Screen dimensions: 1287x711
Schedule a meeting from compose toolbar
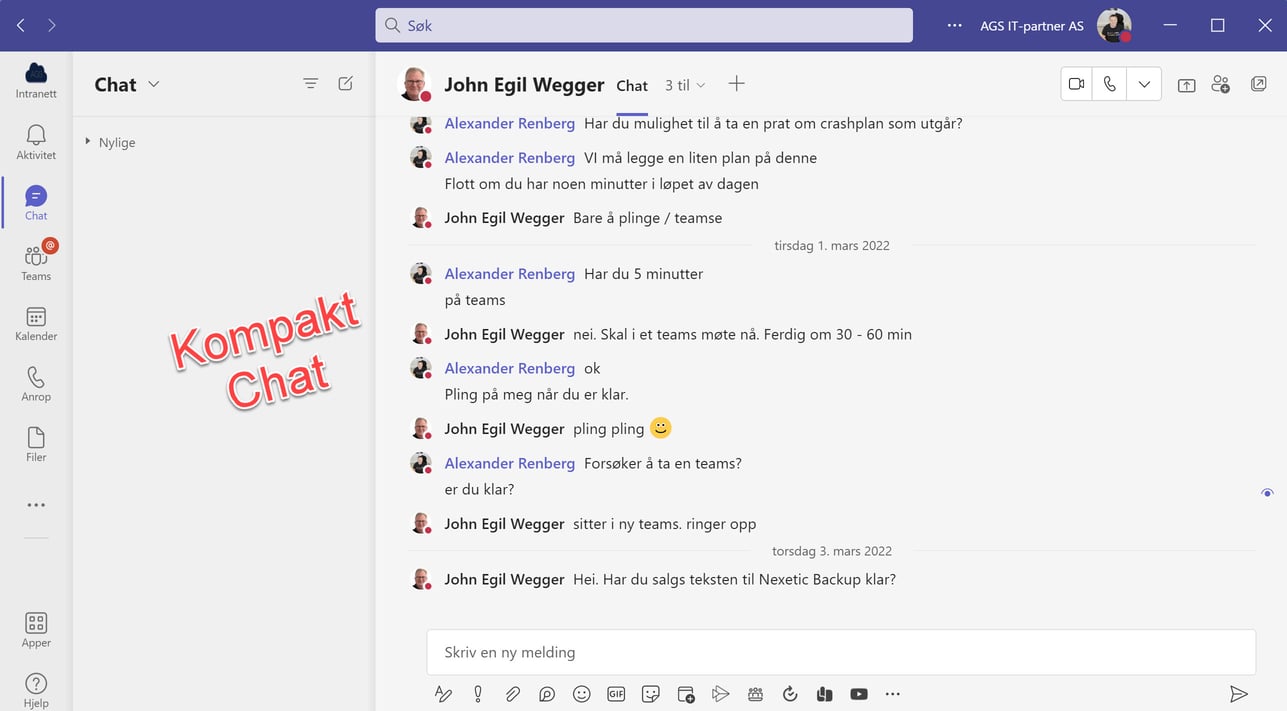click(686, 694)
